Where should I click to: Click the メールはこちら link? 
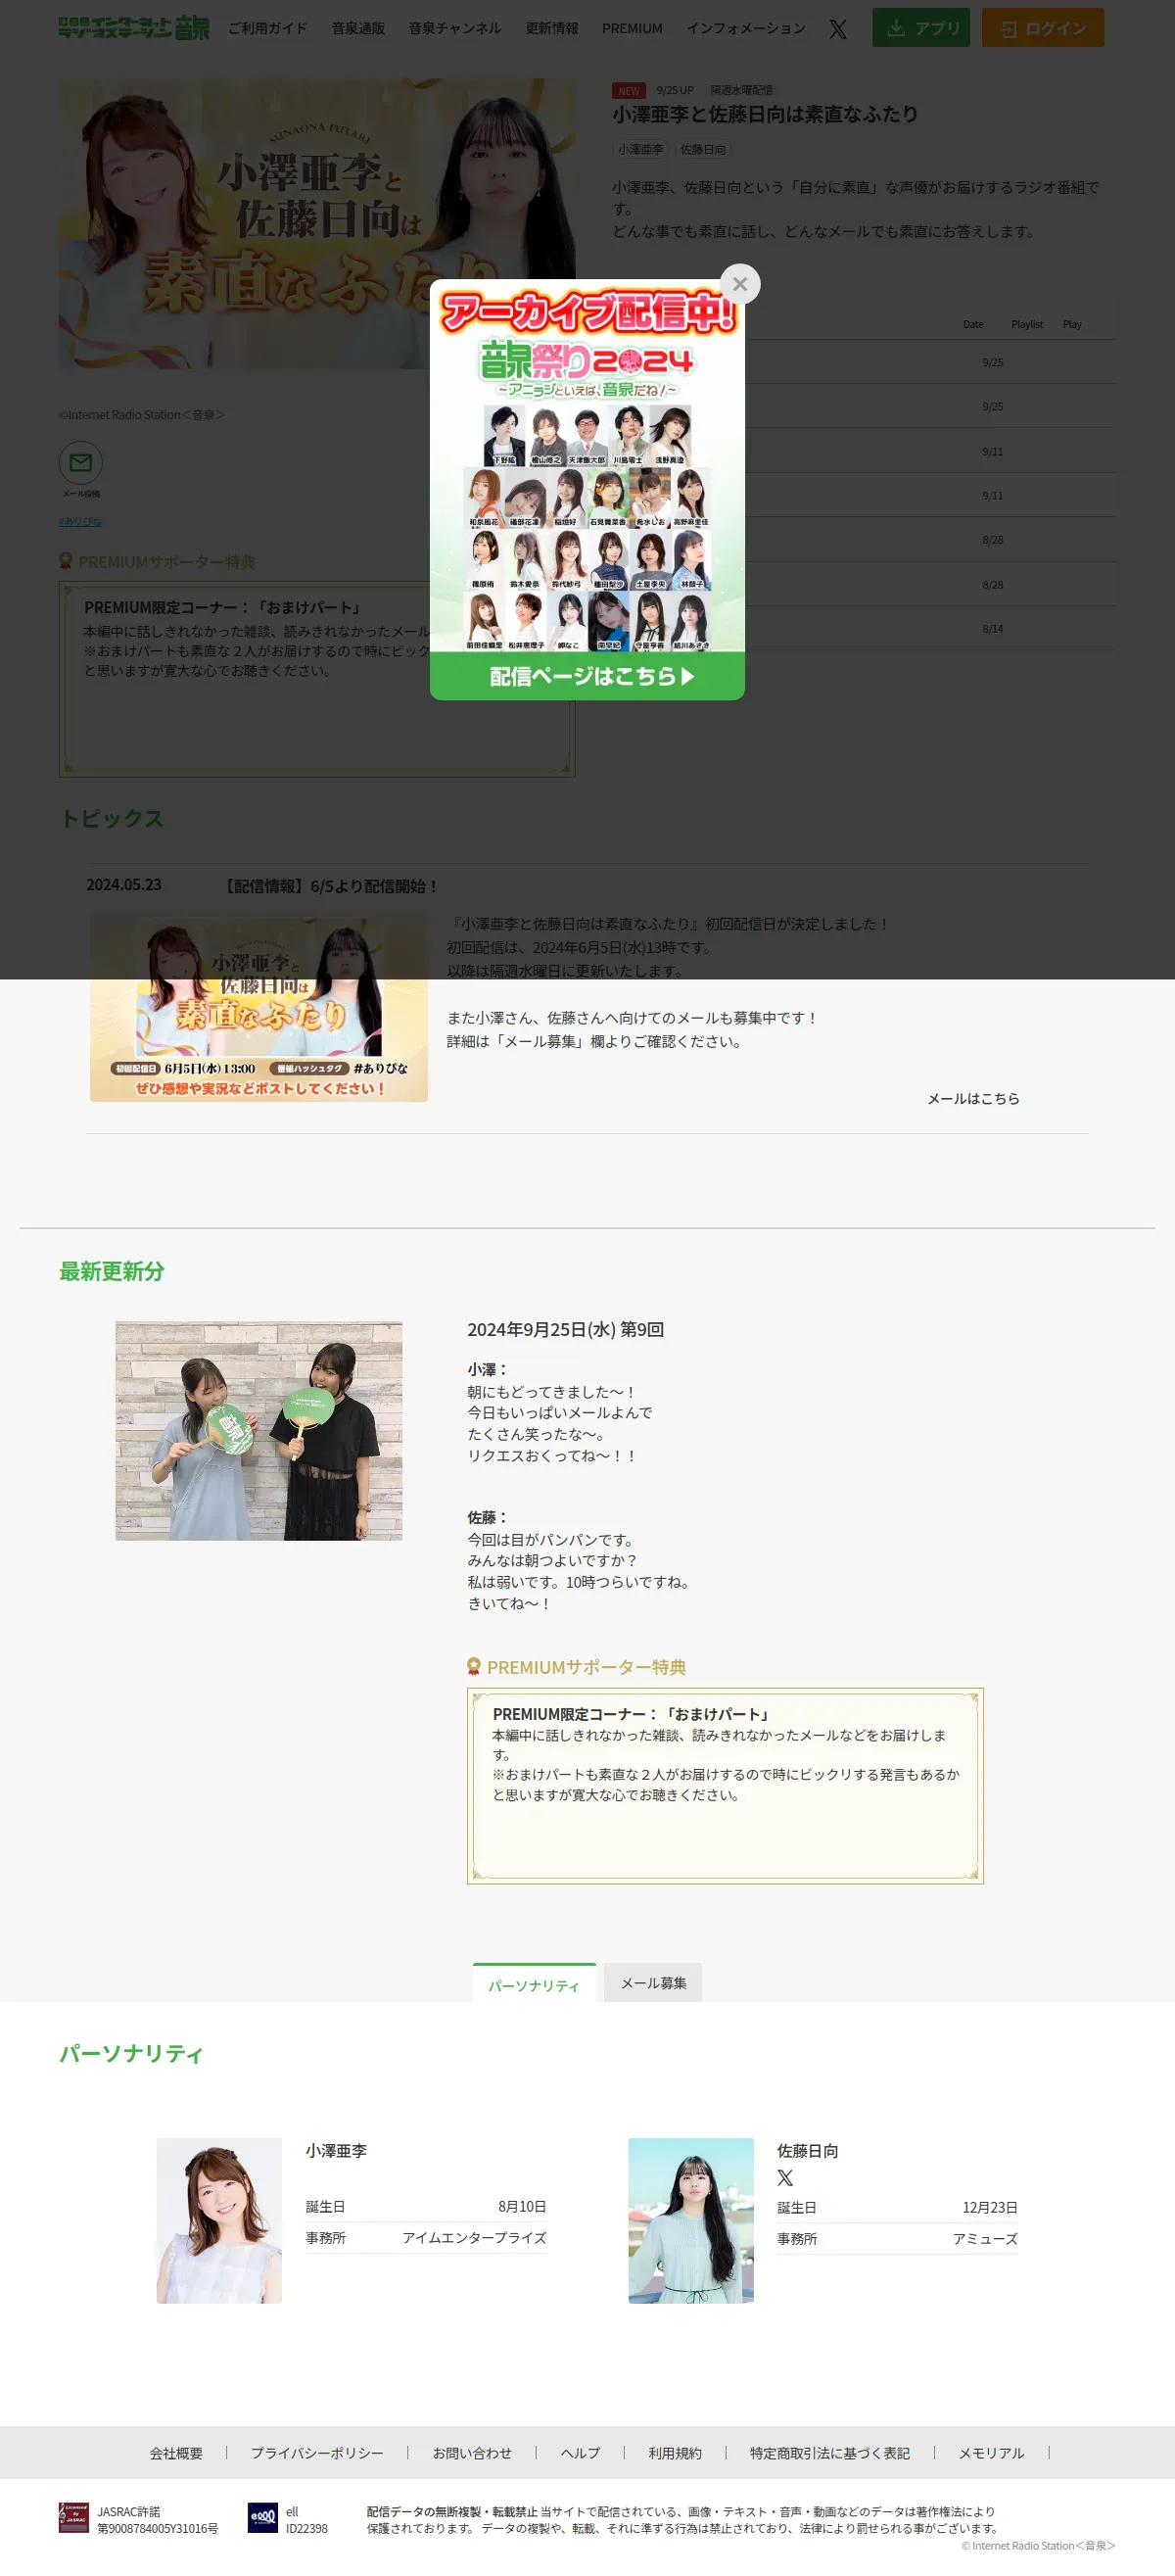point(973,1098)
